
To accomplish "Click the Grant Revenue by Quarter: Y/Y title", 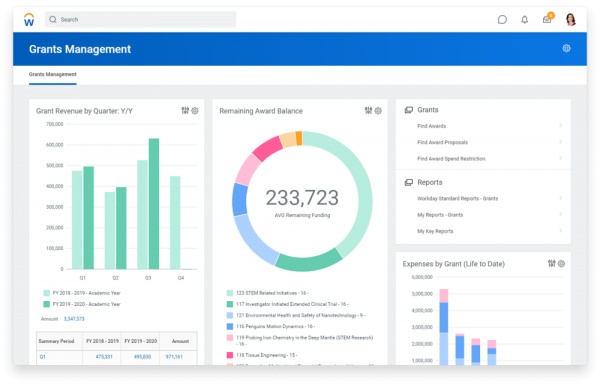I will pos(84,111).
